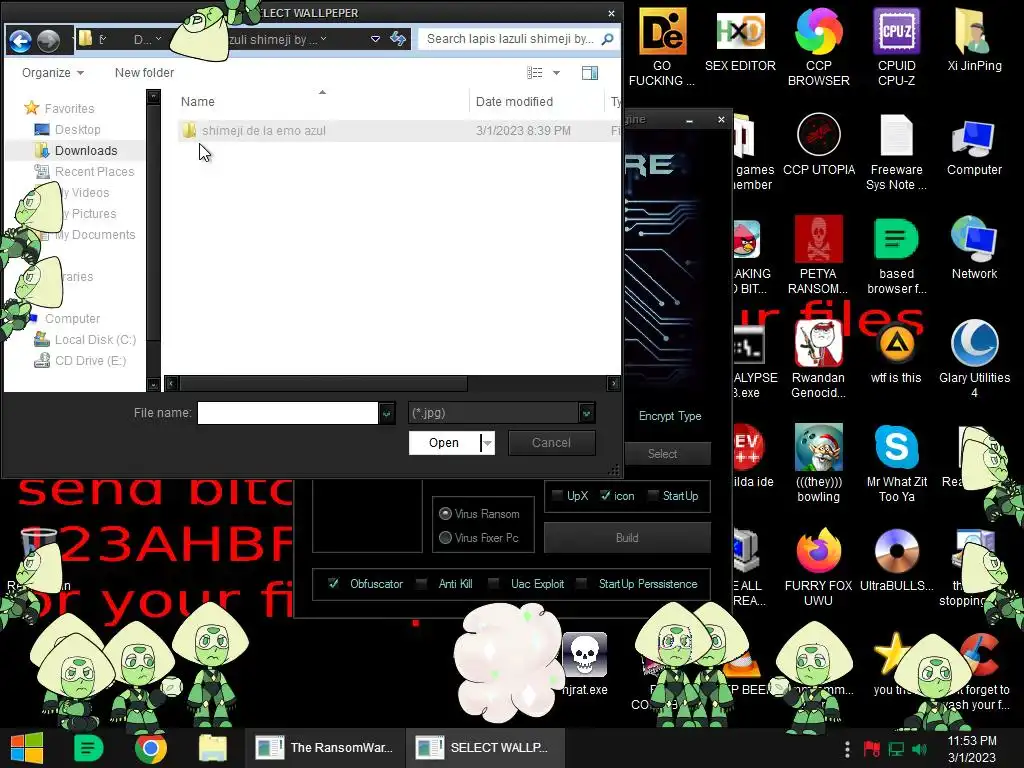The height and width of the screenshot is (768, 1024).
Task: Click the Open button
Action: coord(444,443)
